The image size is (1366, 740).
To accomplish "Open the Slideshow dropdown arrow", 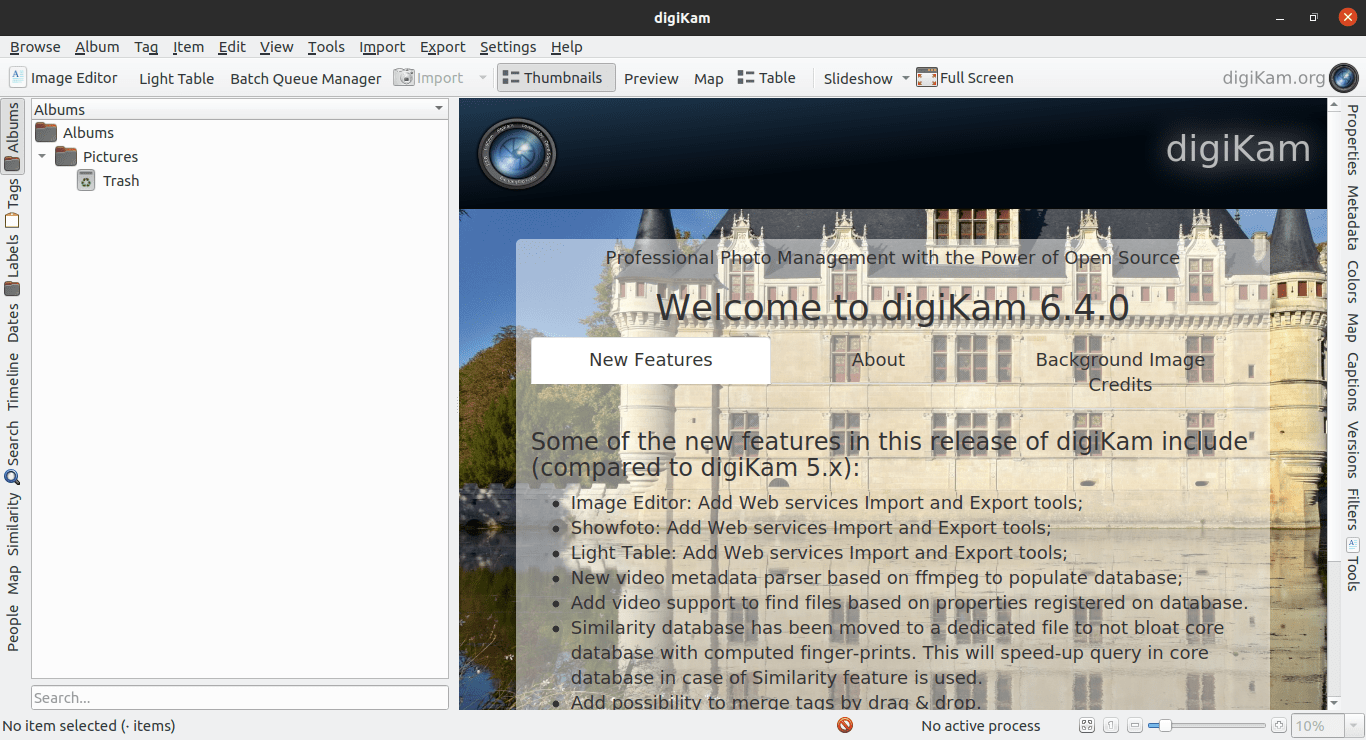I will 906,78.
